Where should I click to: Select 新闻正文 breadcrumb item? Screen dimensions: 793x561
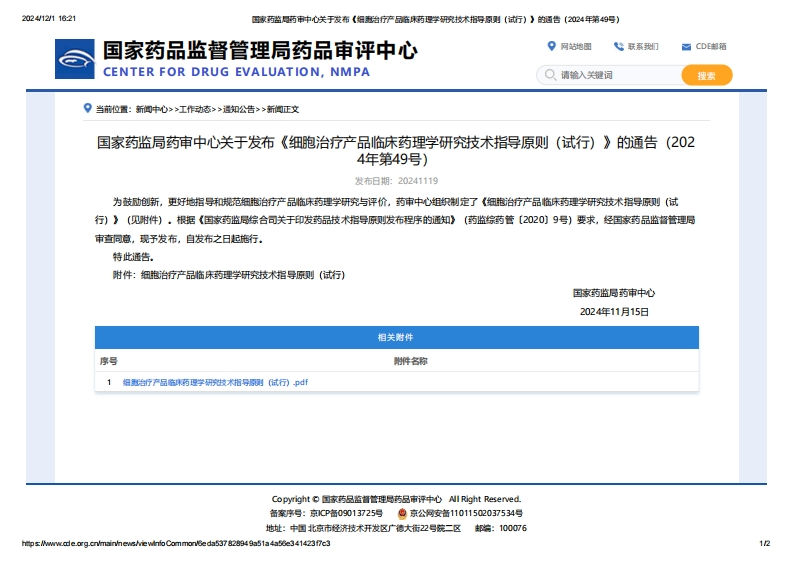point(282,109)
